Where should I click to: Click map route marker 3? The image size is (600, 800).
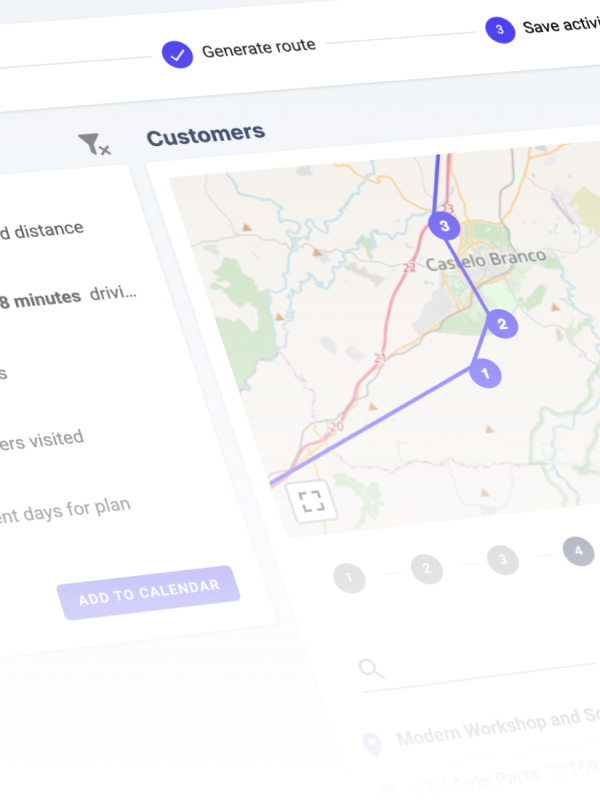444,227
